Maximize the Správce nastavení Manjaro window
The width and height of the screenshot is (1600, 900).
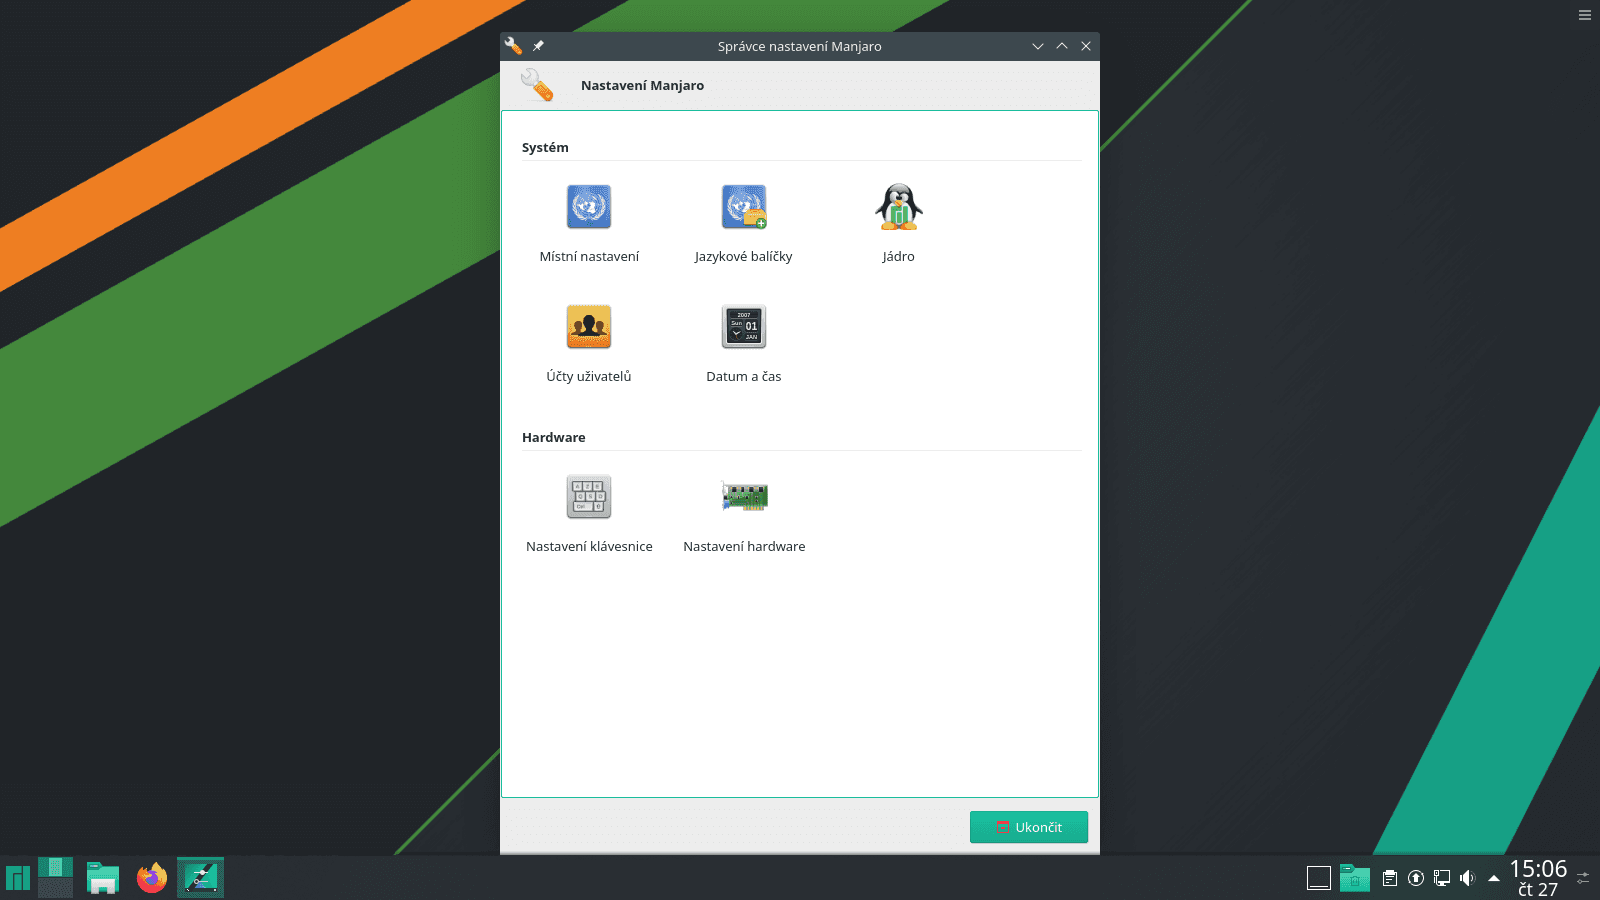click(x=1062, y=46)
